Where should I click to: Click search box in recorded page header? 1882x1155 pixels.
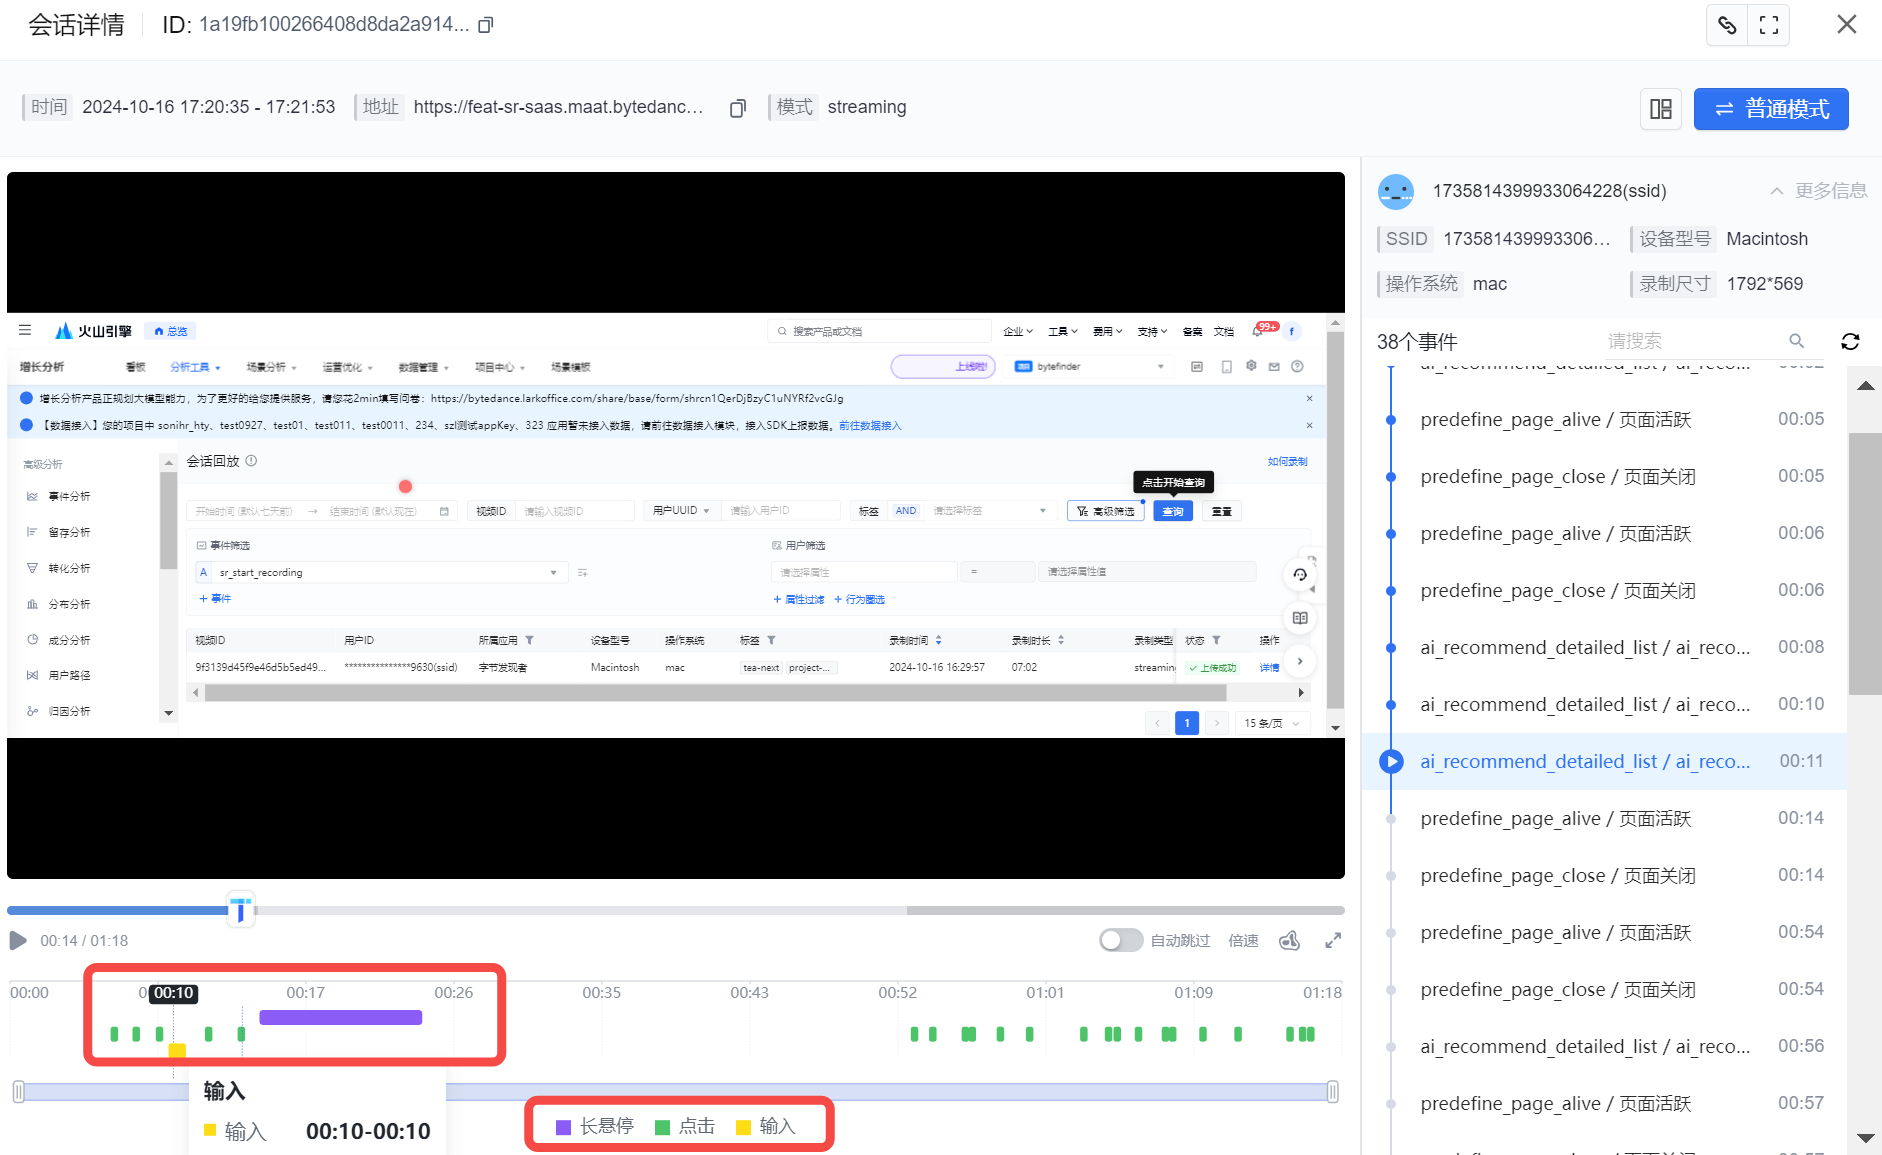click(880, 331)
